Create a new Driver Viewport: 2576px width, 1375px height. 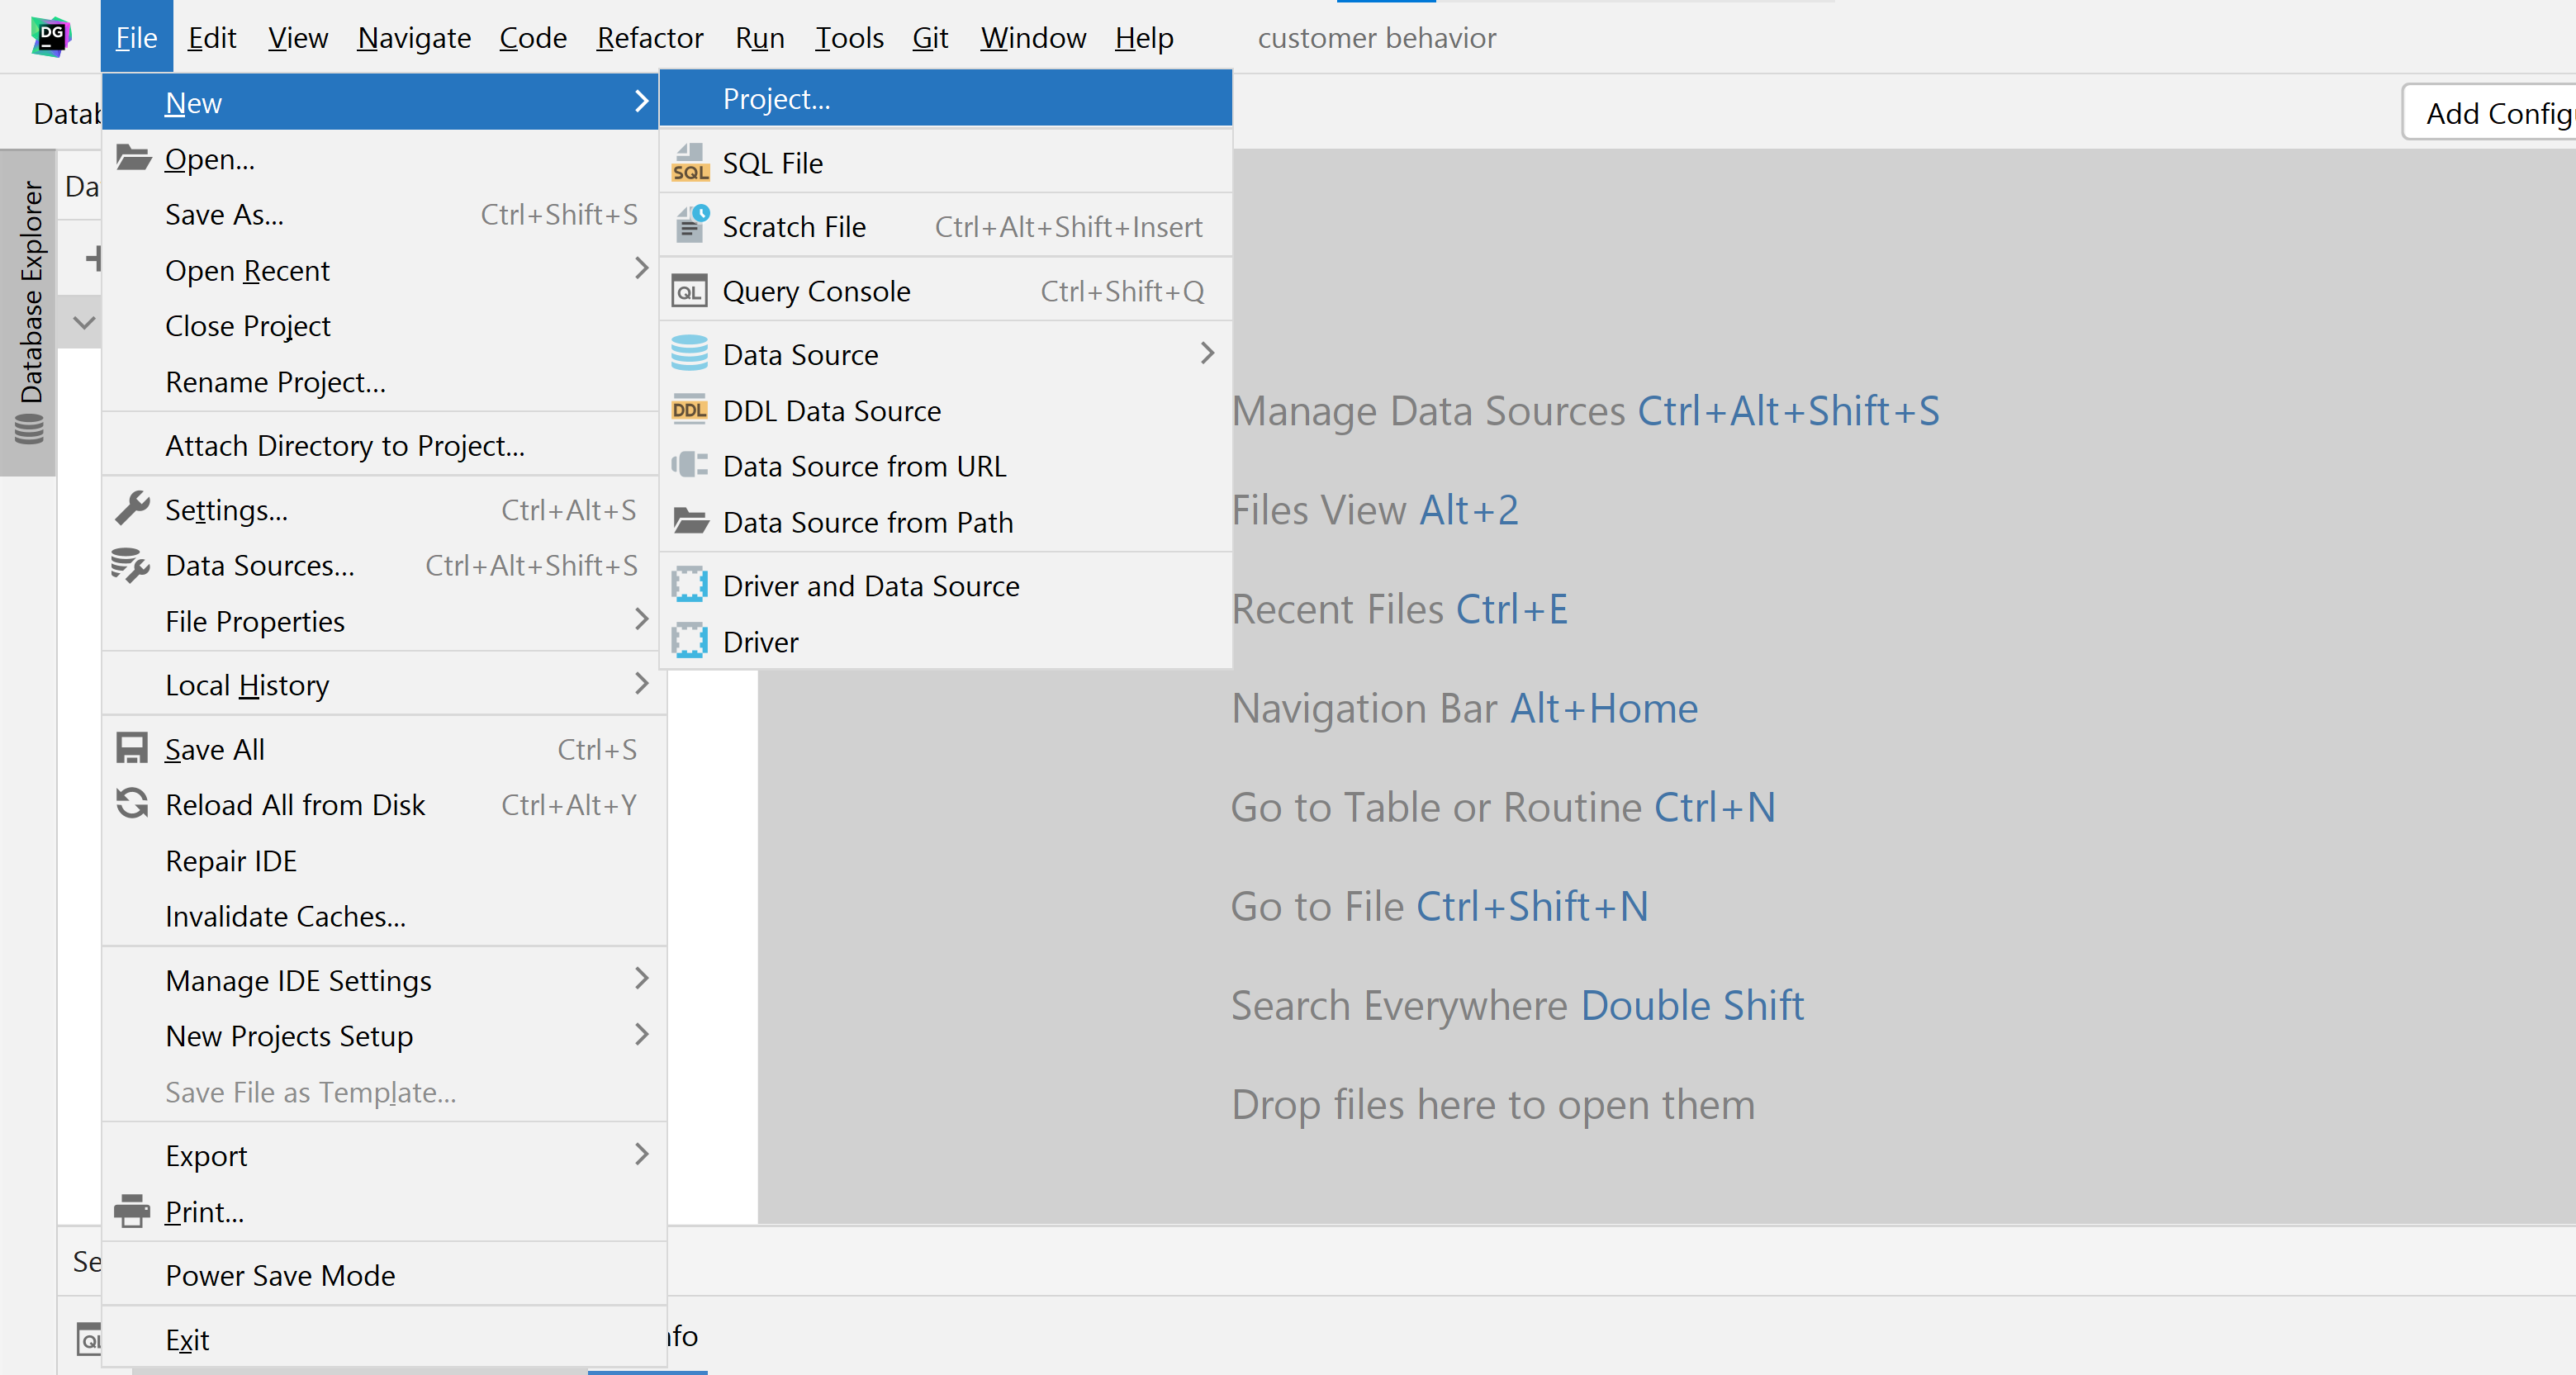click(760, 641)
